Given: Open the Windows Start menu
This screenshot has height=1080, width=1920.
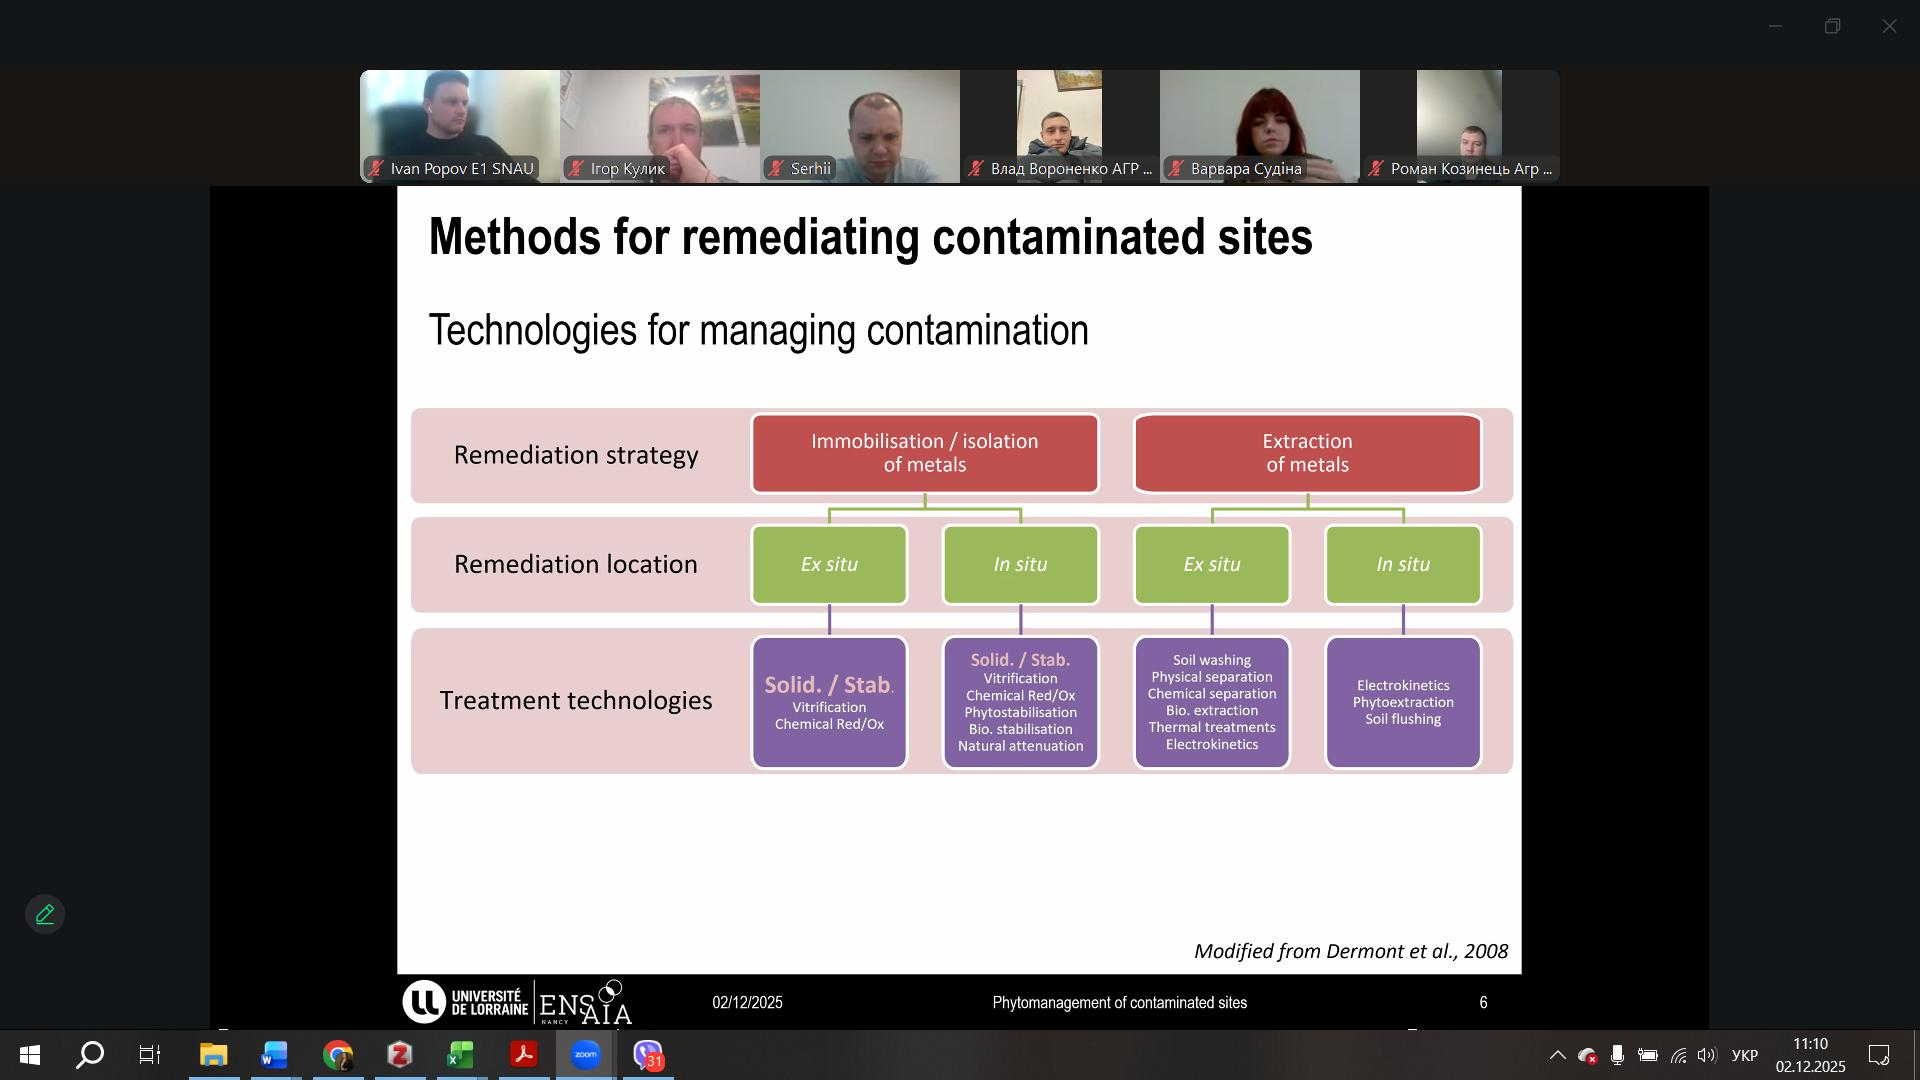Looking at the screenshot, I should pyautogui.click(x=30, y=1055).
